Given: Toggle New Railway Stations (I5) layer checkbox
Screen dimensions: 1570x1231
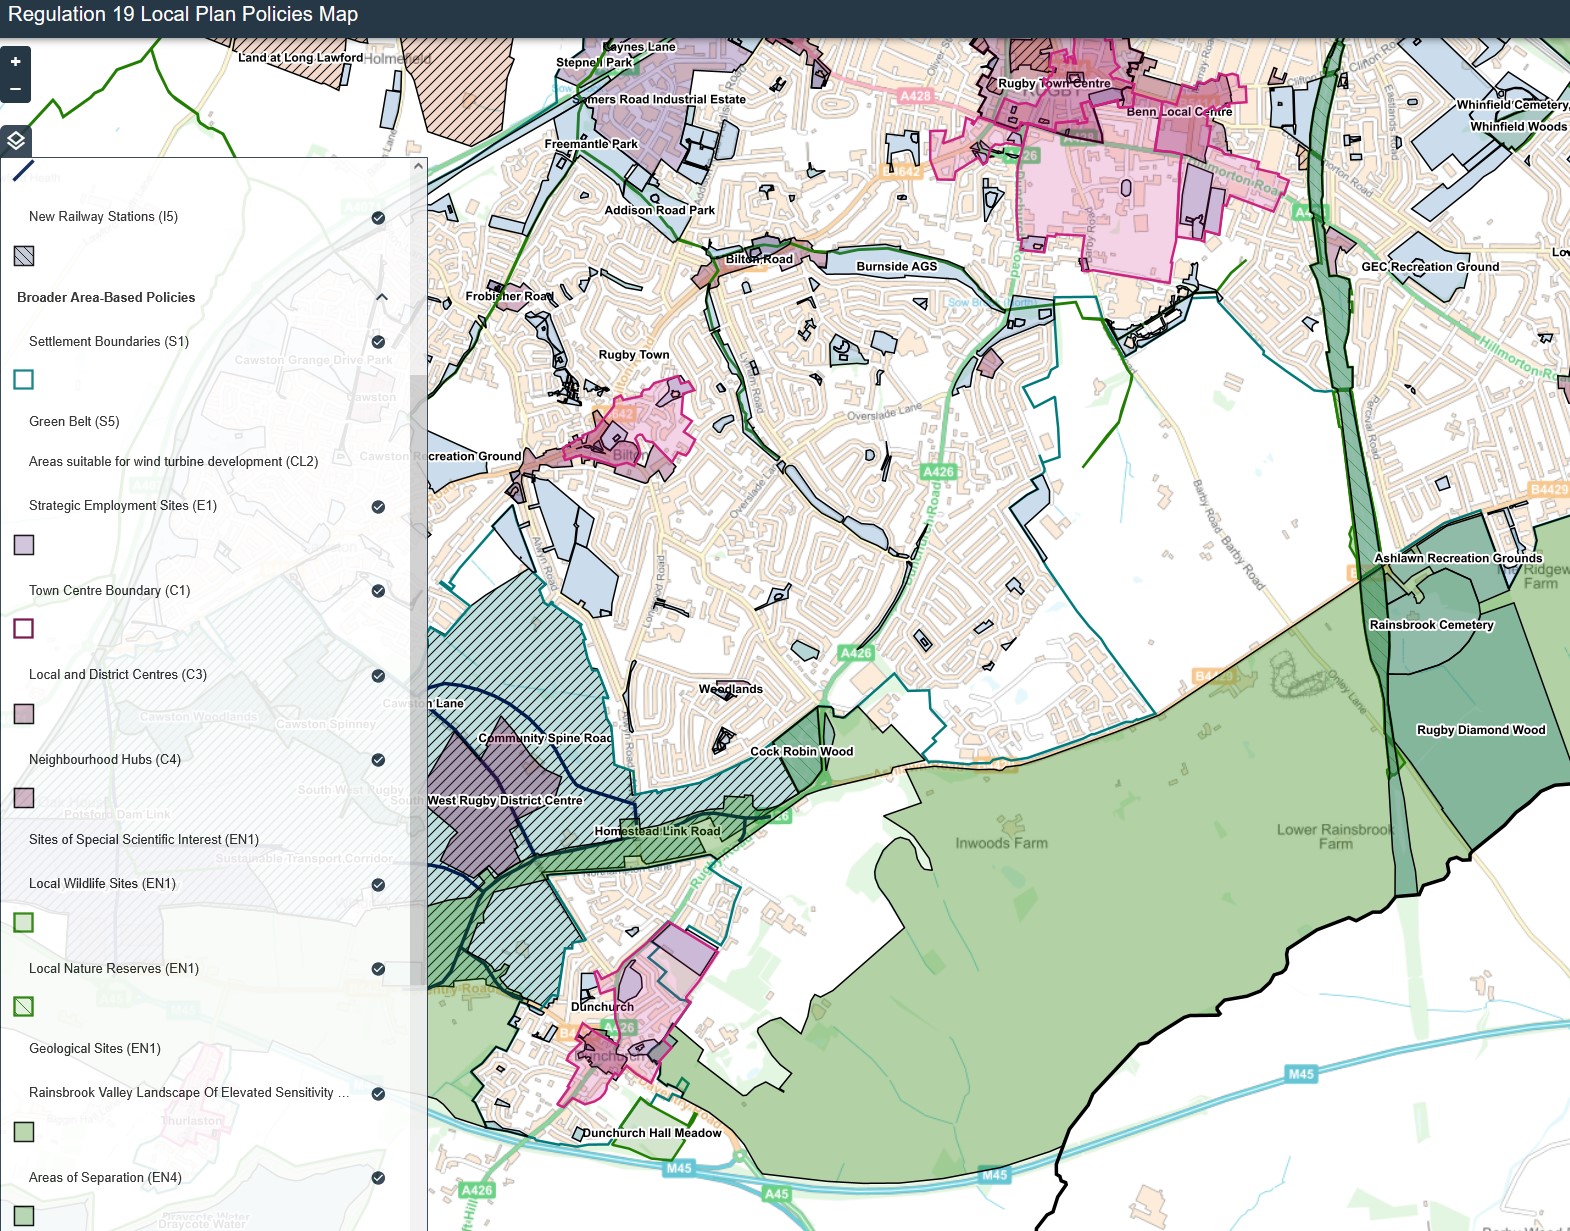Looking at the screenshot, I should 378,217.
